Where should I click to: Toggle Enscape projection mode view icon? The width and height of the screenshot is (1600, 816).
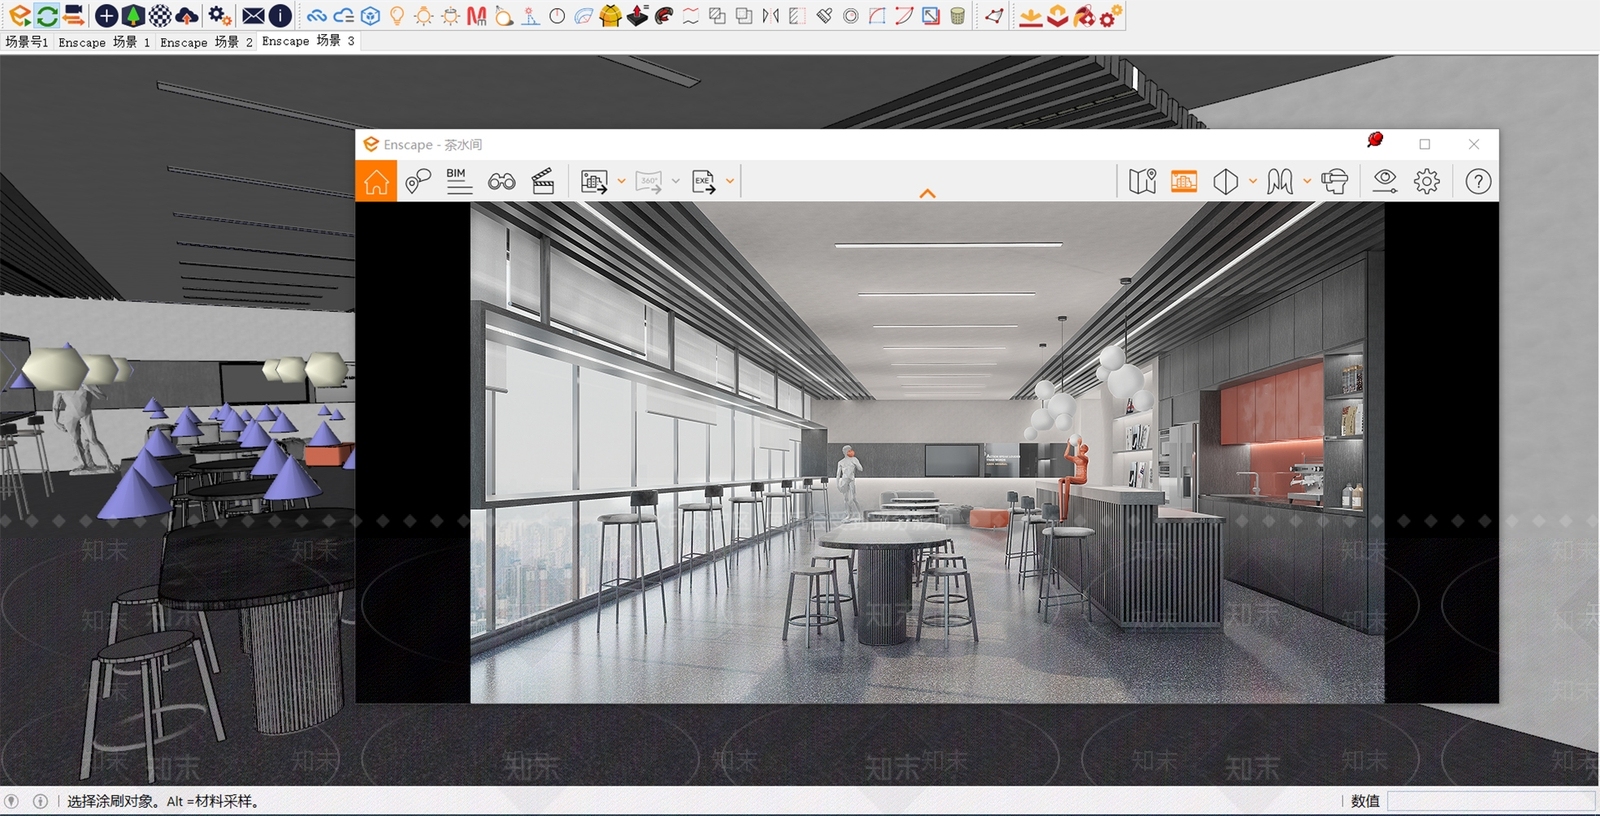point(1225,181)
